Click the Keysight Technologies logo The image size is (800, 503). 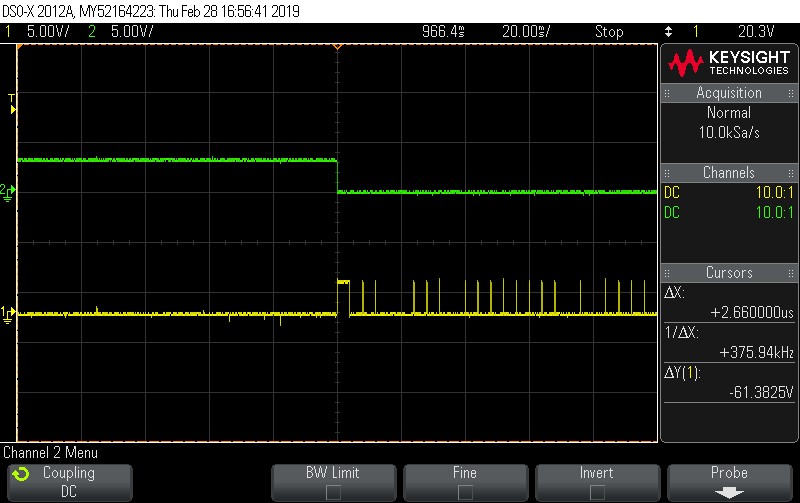pos(728,64)
